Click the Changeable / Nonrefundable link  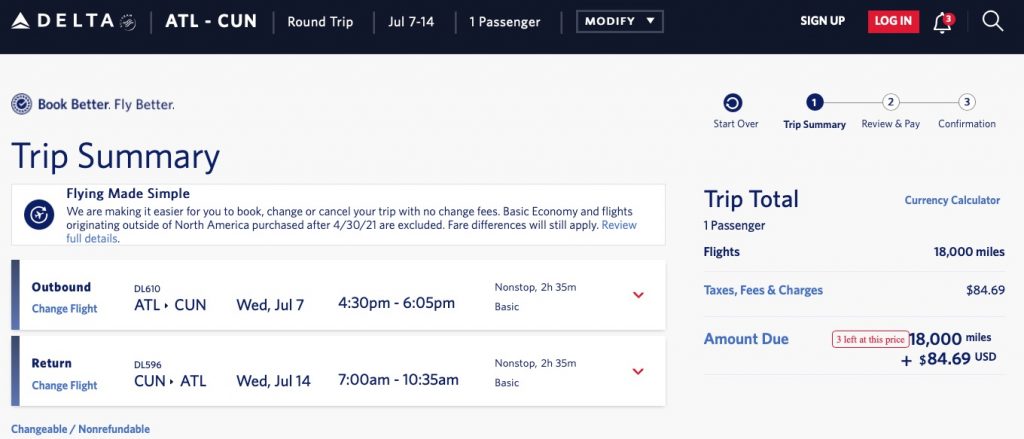(x=80, y=429)
